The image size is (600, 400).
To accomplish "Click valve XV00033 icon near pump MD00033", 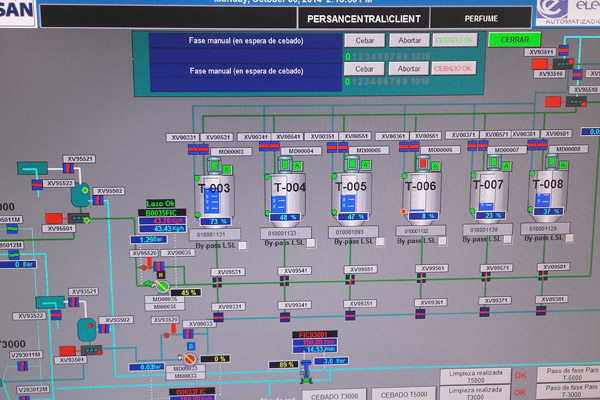I will click(188, 333).
